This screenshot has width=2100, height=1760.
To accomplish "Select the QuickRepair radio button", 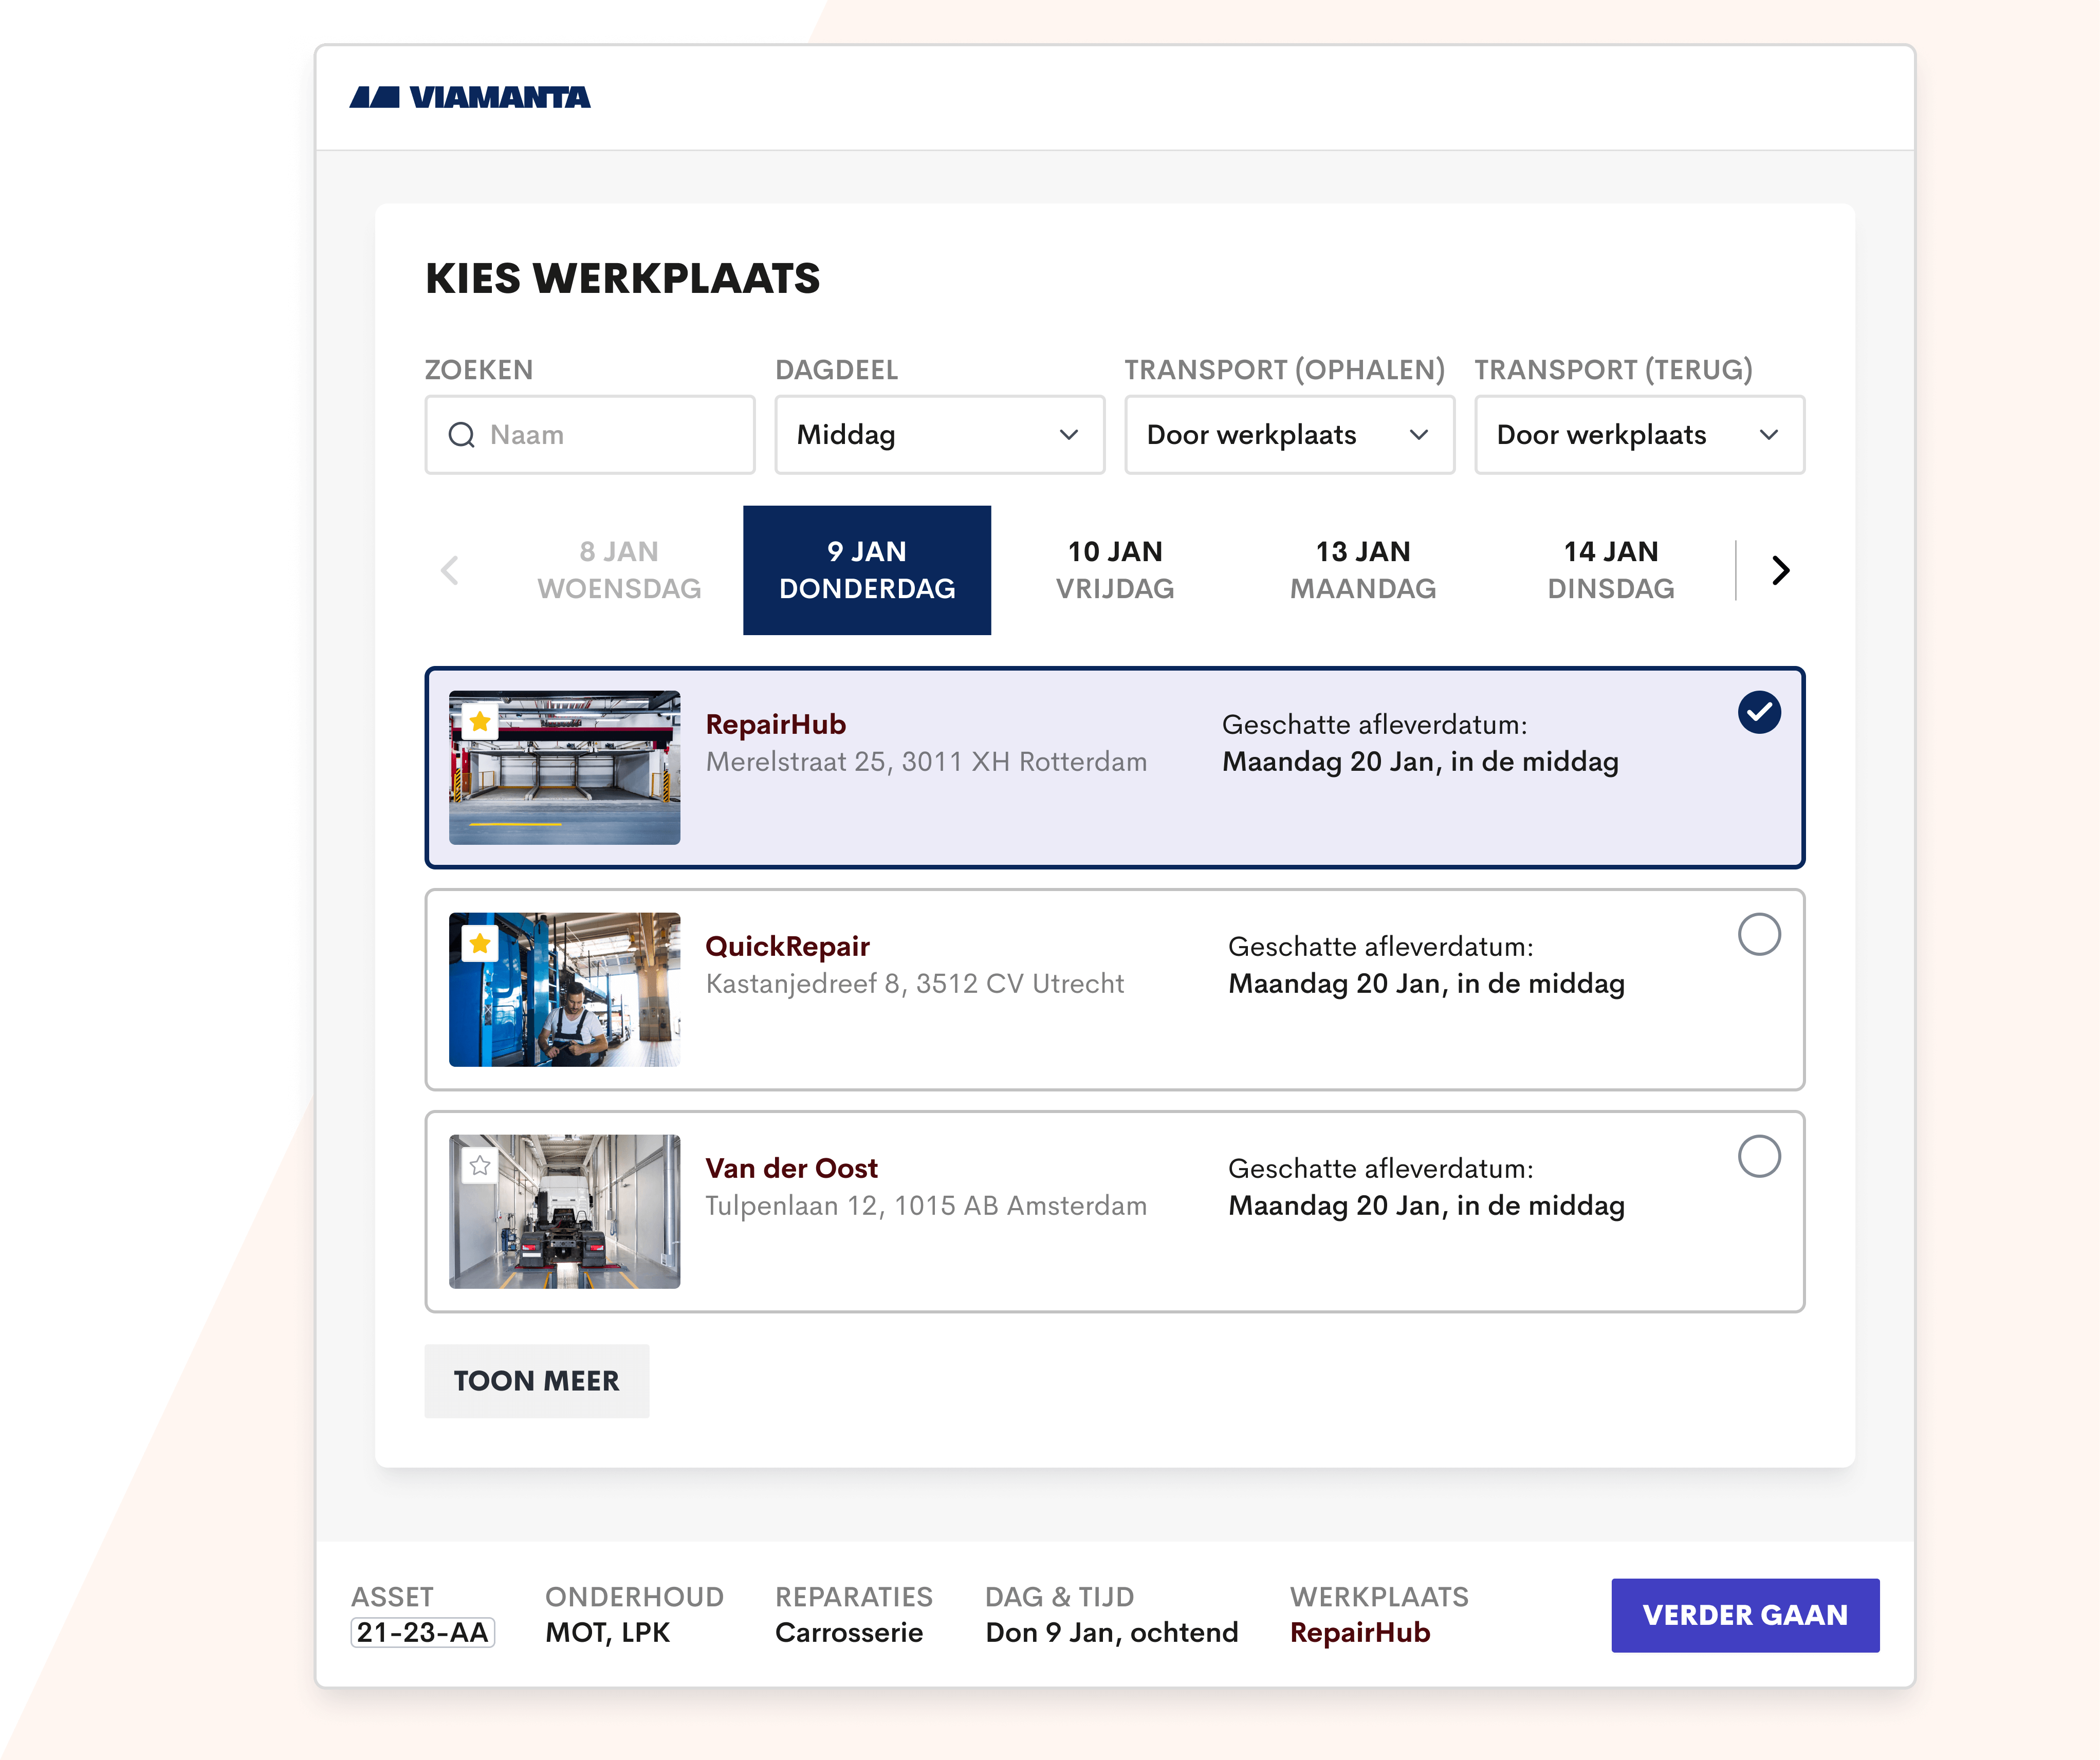I will 1759,934.
